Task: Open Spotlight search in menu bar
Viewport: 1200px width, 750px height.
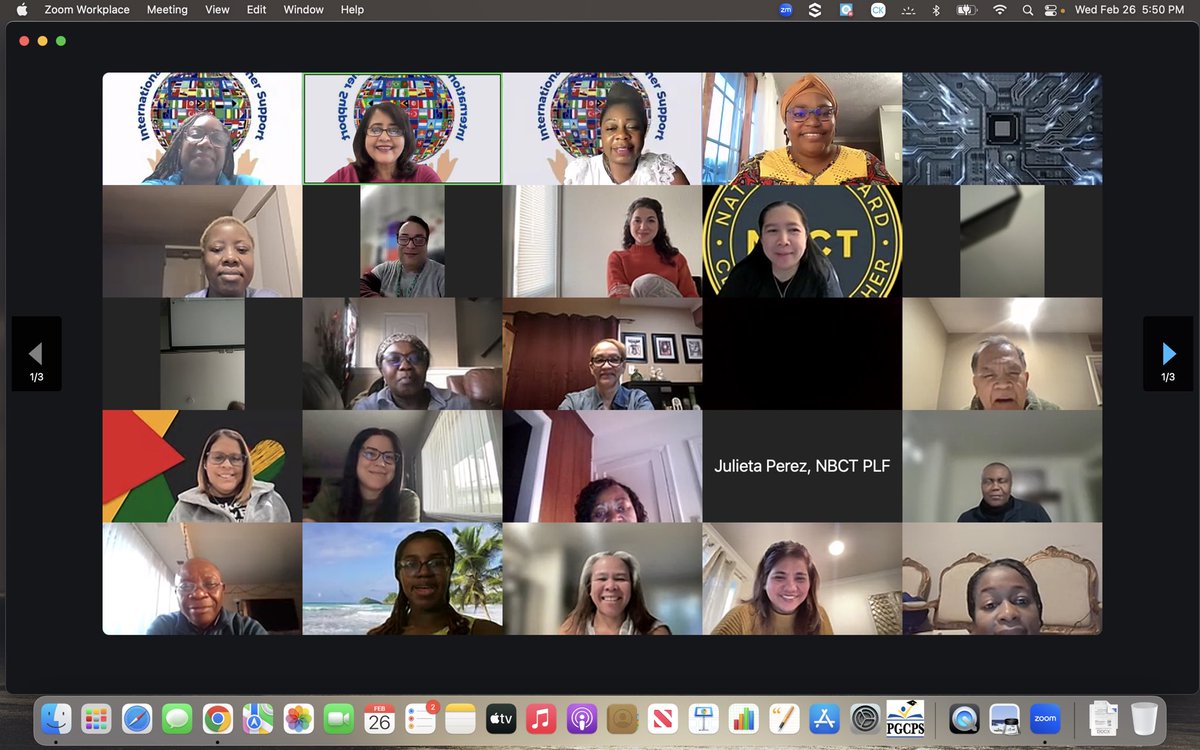Action: [1028, 10]
